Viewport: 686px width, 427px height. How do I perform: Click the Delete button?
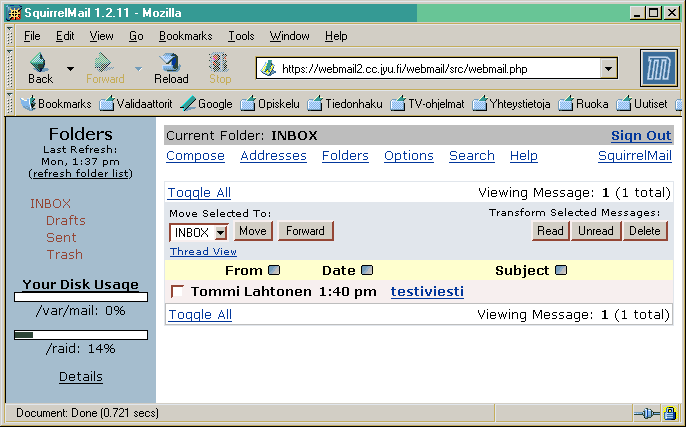645,231
